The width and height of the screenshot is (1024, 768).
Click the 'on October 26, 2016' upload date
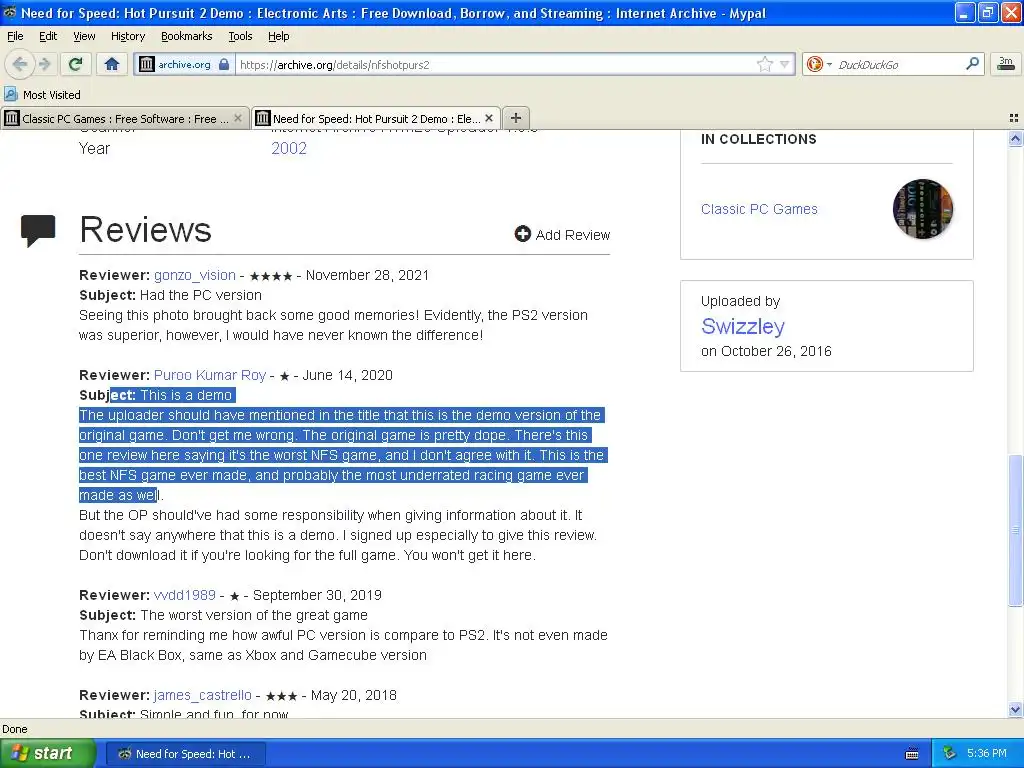[x=766, y=351]
